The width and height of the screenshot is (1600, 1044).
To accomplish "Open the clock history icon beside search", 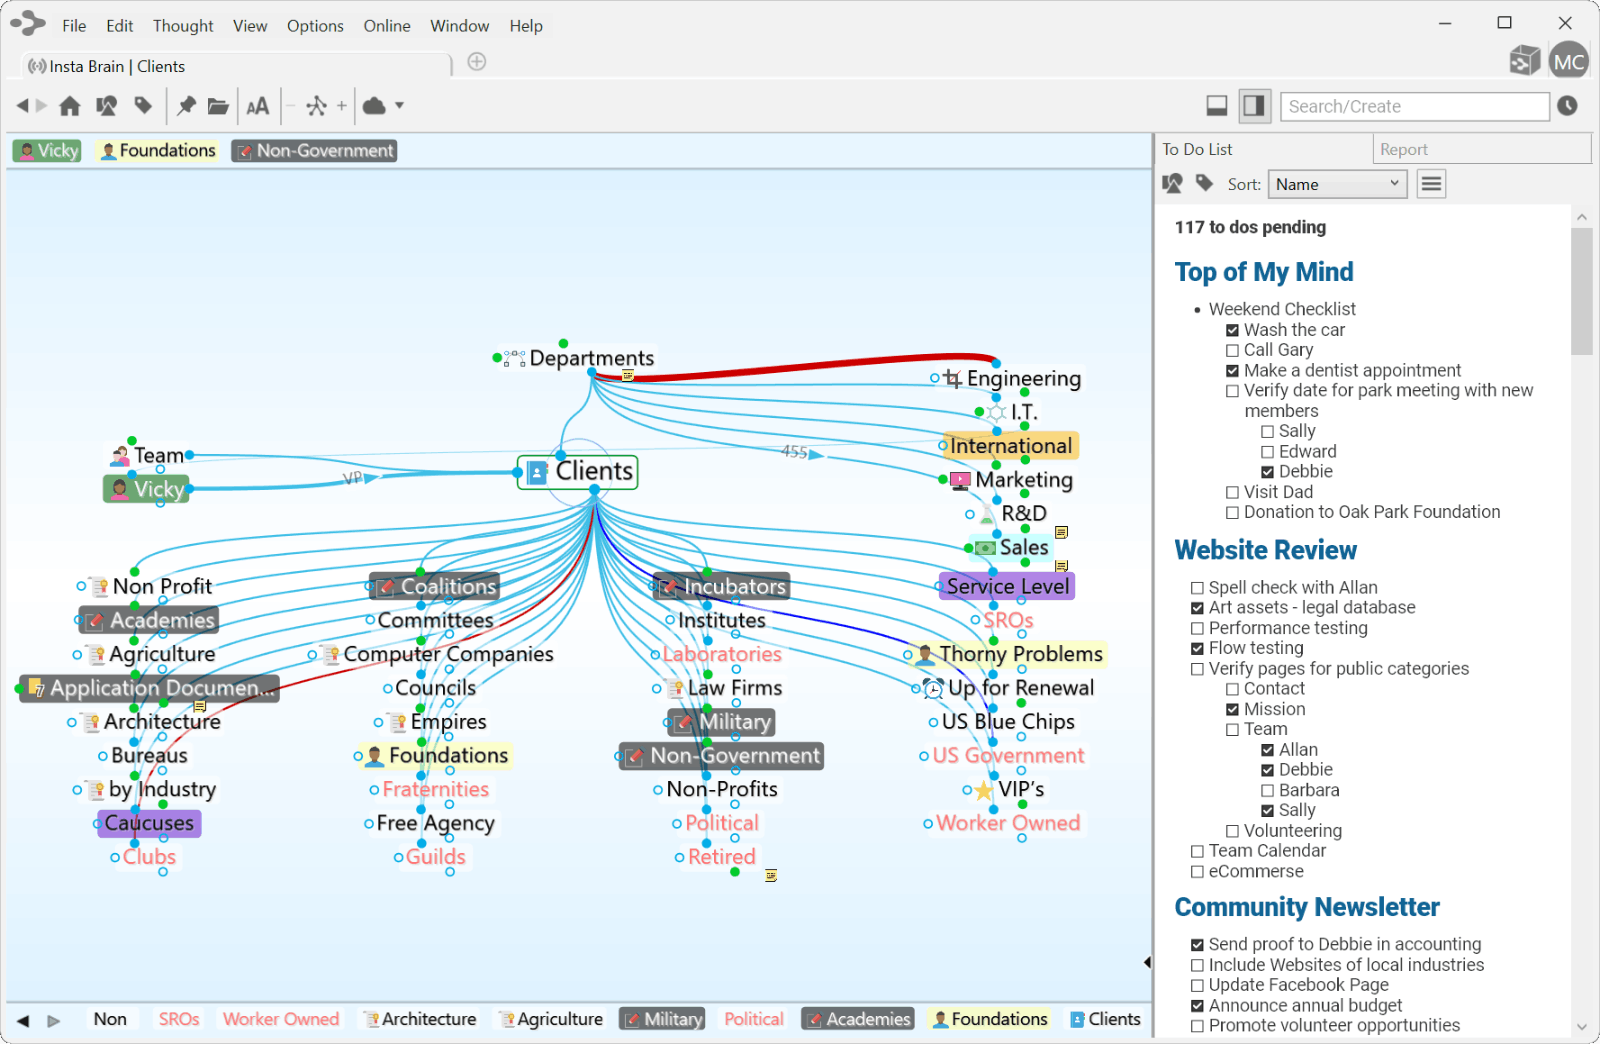I will pyautogui.click(x=1567, y=106).
